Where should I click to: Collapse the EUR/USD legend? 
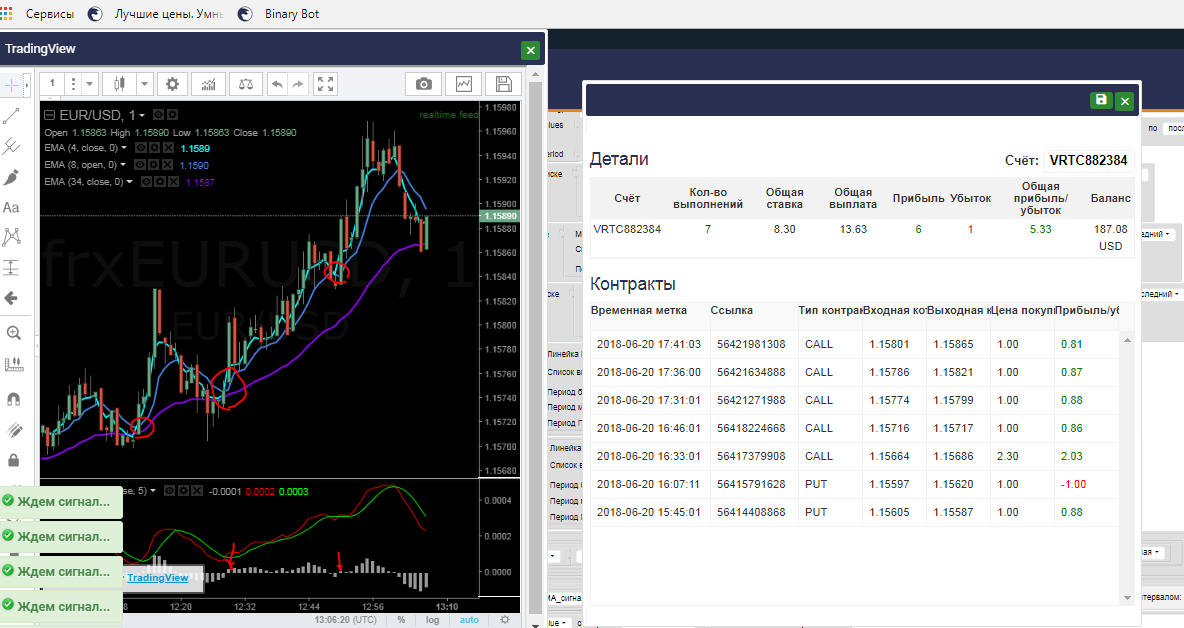click(50, 115)
